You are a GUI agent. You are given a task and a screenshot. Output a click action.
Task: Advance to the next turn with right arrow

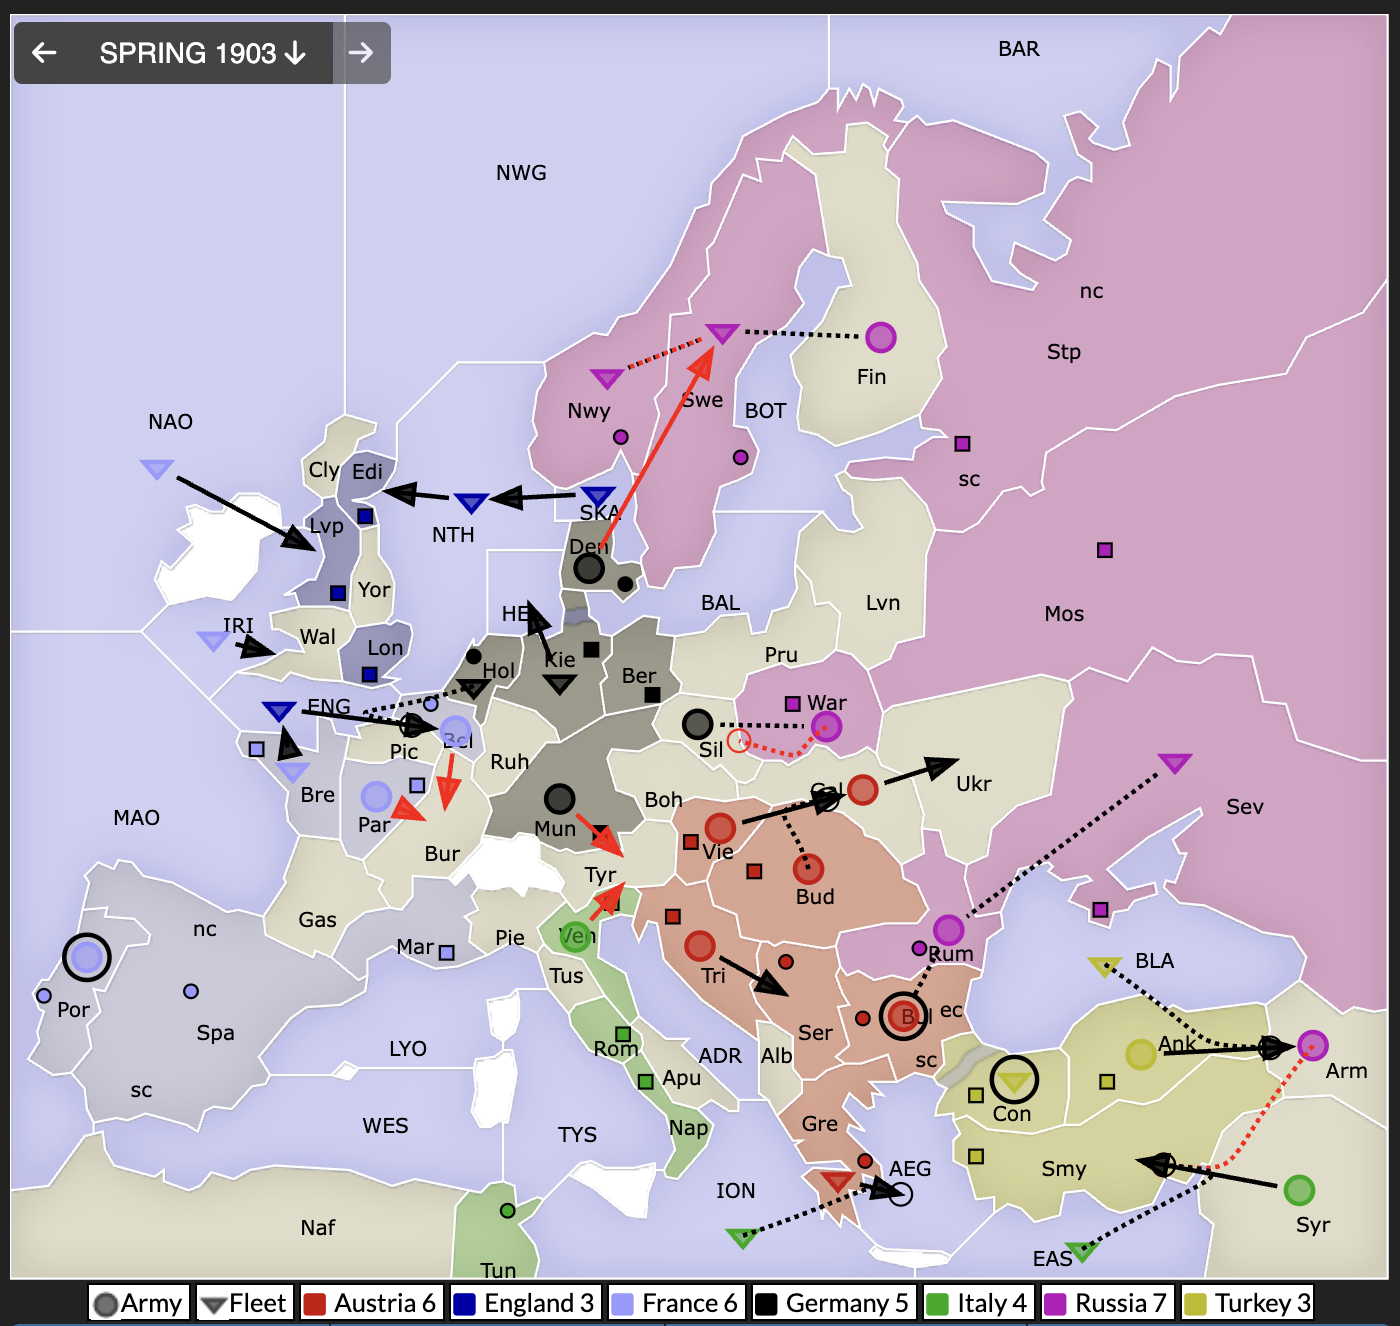[361, 52]
